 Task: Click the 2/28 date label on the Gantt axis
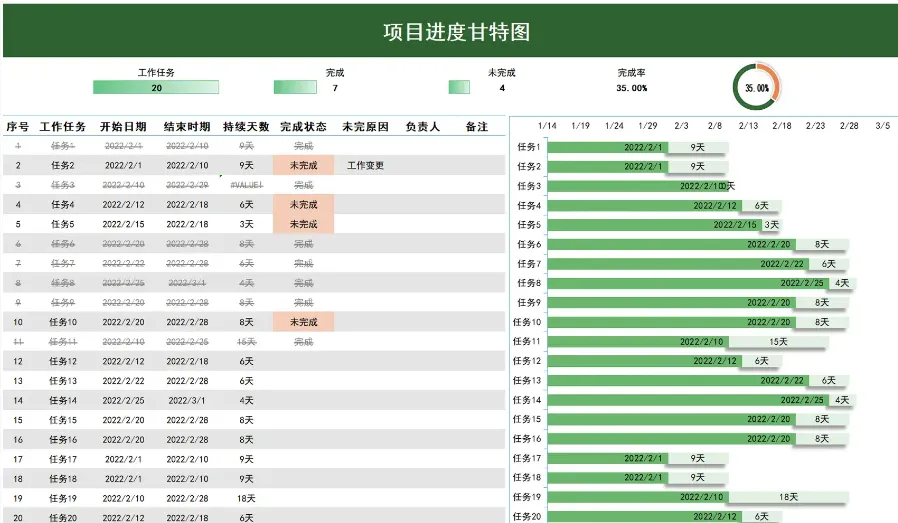[x=849, y=125]
